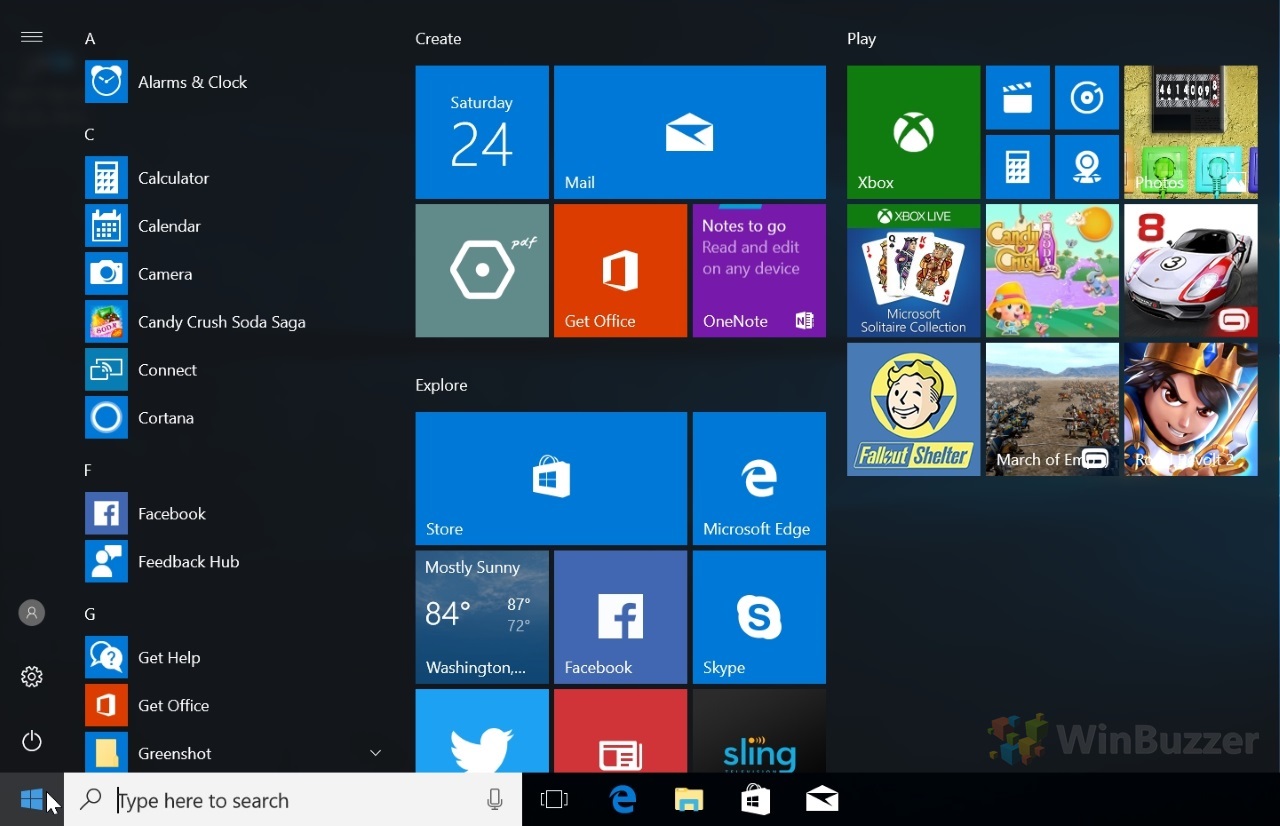Image resolution: width=1280 pixels, height=826 pixels.
Task: Open the Power options button
Action: 32,741
